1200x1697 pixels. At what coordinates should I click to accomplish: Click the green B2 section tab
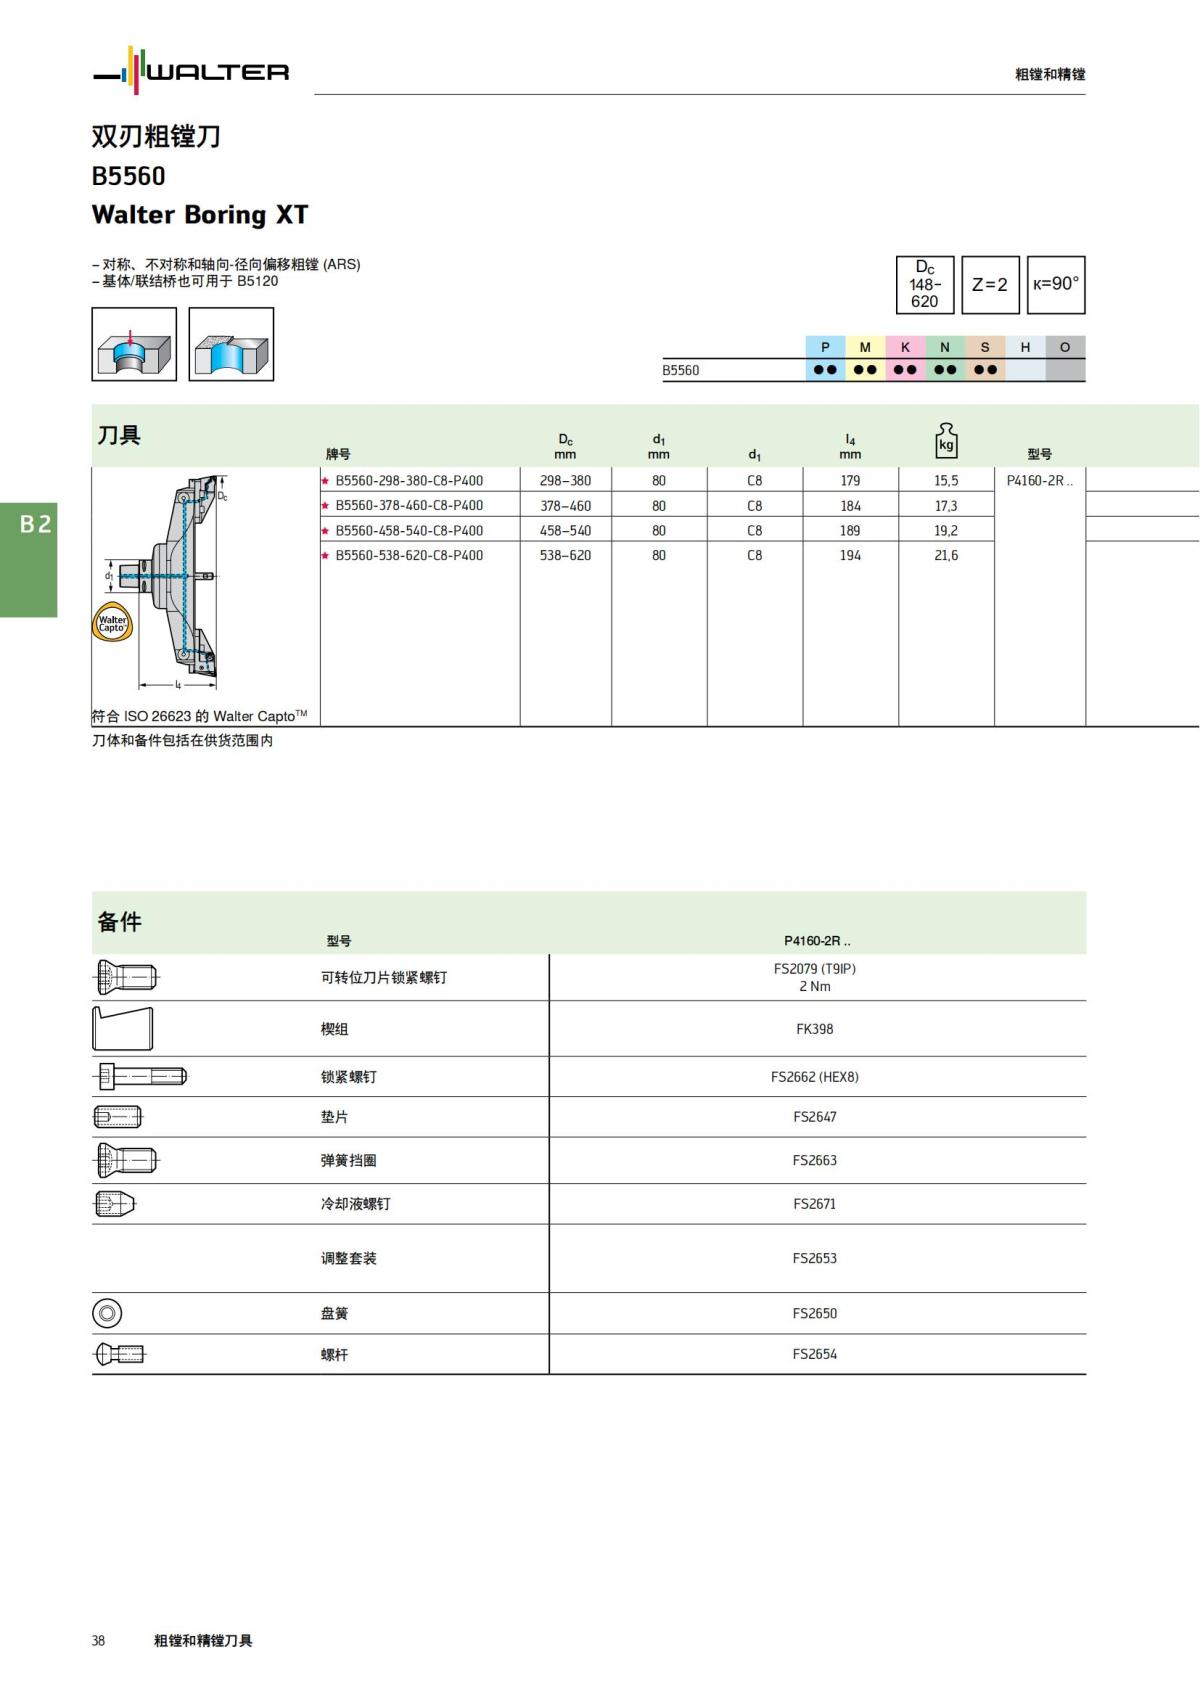pos(29,560)
